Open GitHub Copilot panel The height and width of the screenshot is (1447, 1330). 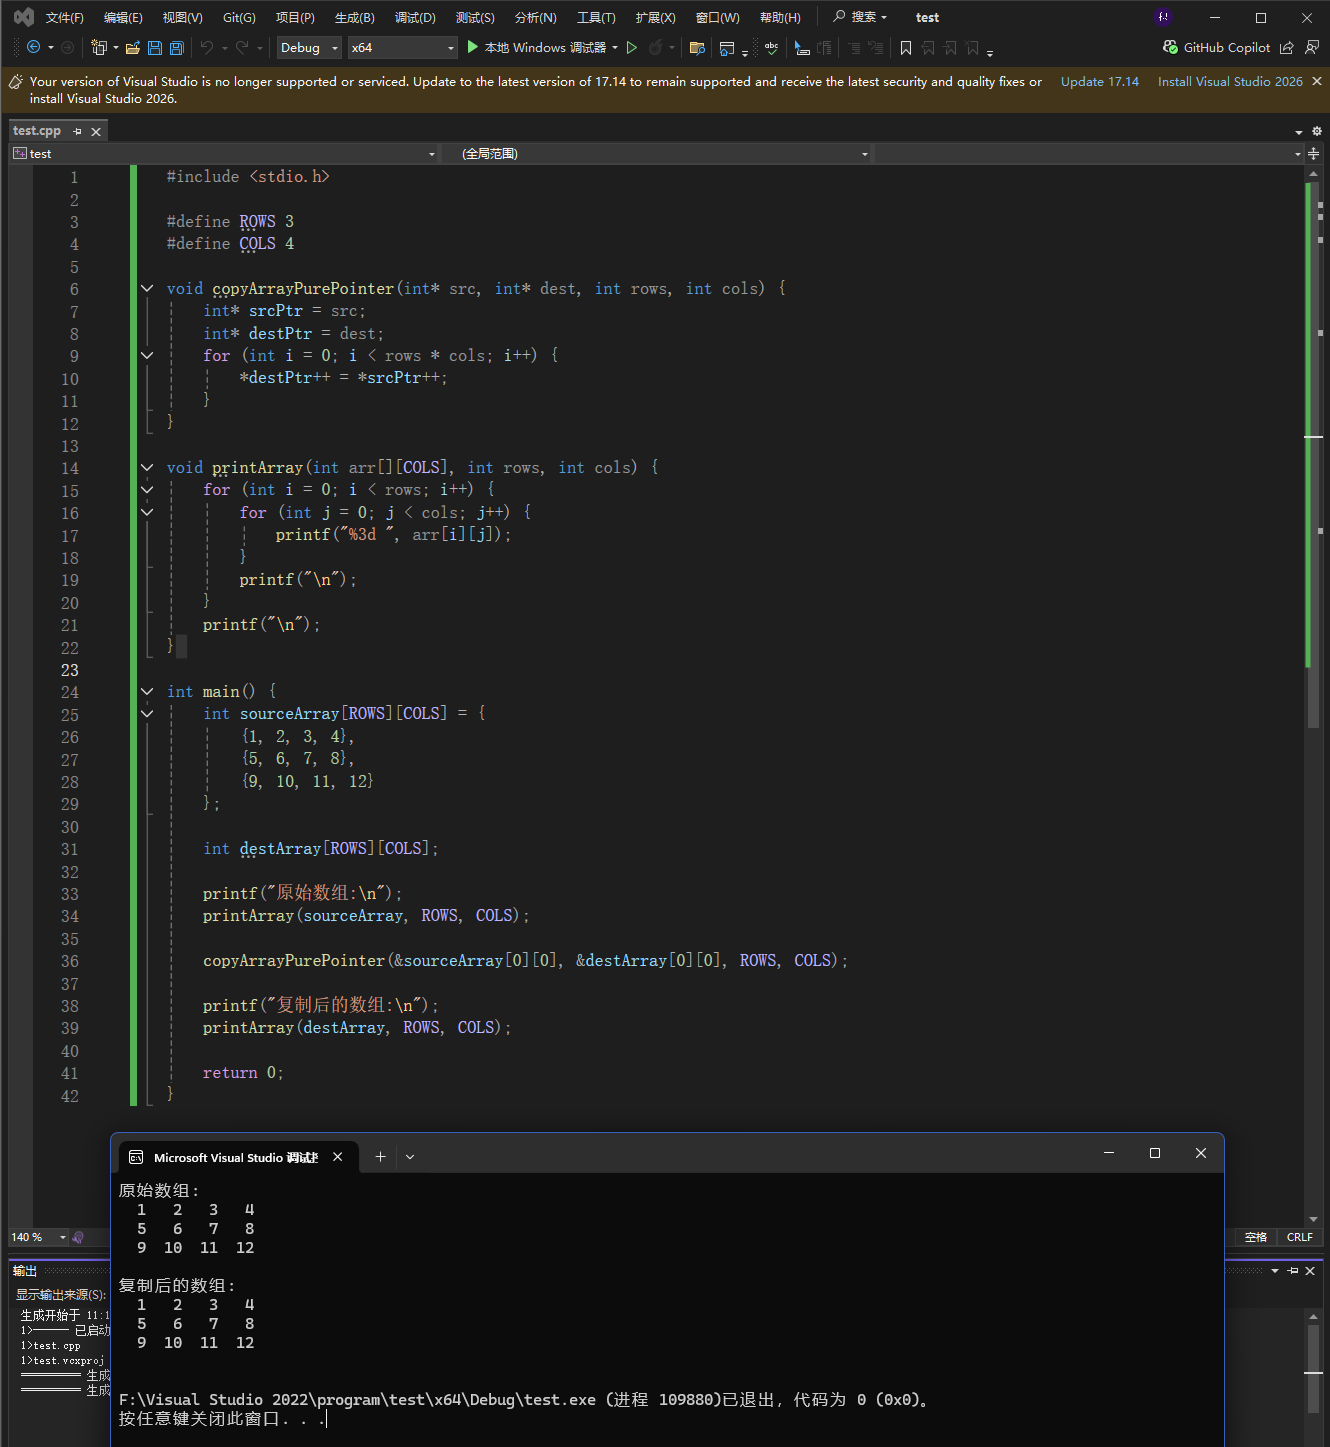point(1216,48)
